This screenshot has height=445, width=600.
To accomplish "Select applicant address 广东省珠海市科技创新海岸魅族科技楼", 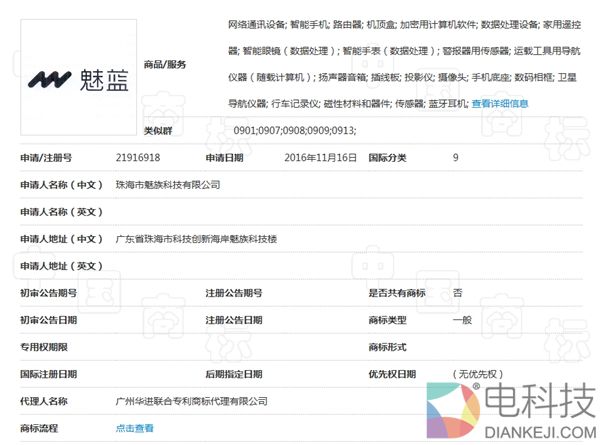I will pos(196,239).
